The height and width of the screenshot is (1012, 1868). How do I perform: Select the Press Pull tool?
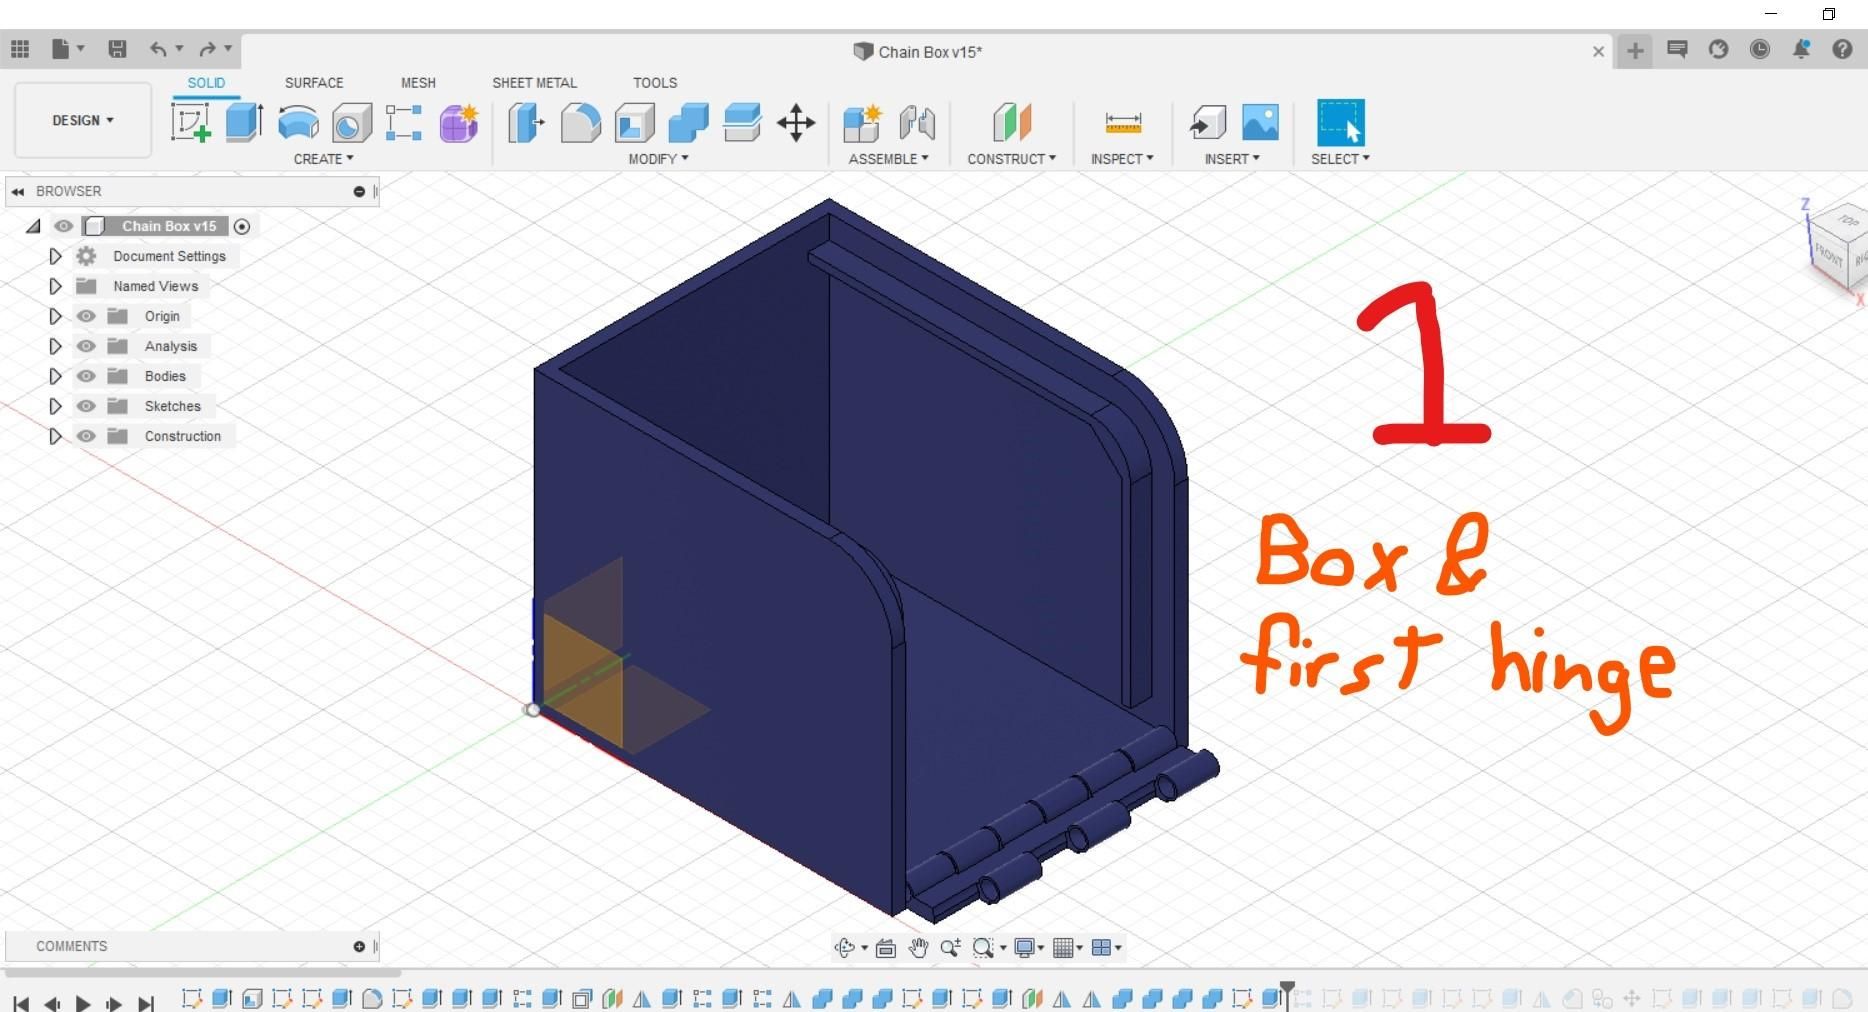pos(525,122)
